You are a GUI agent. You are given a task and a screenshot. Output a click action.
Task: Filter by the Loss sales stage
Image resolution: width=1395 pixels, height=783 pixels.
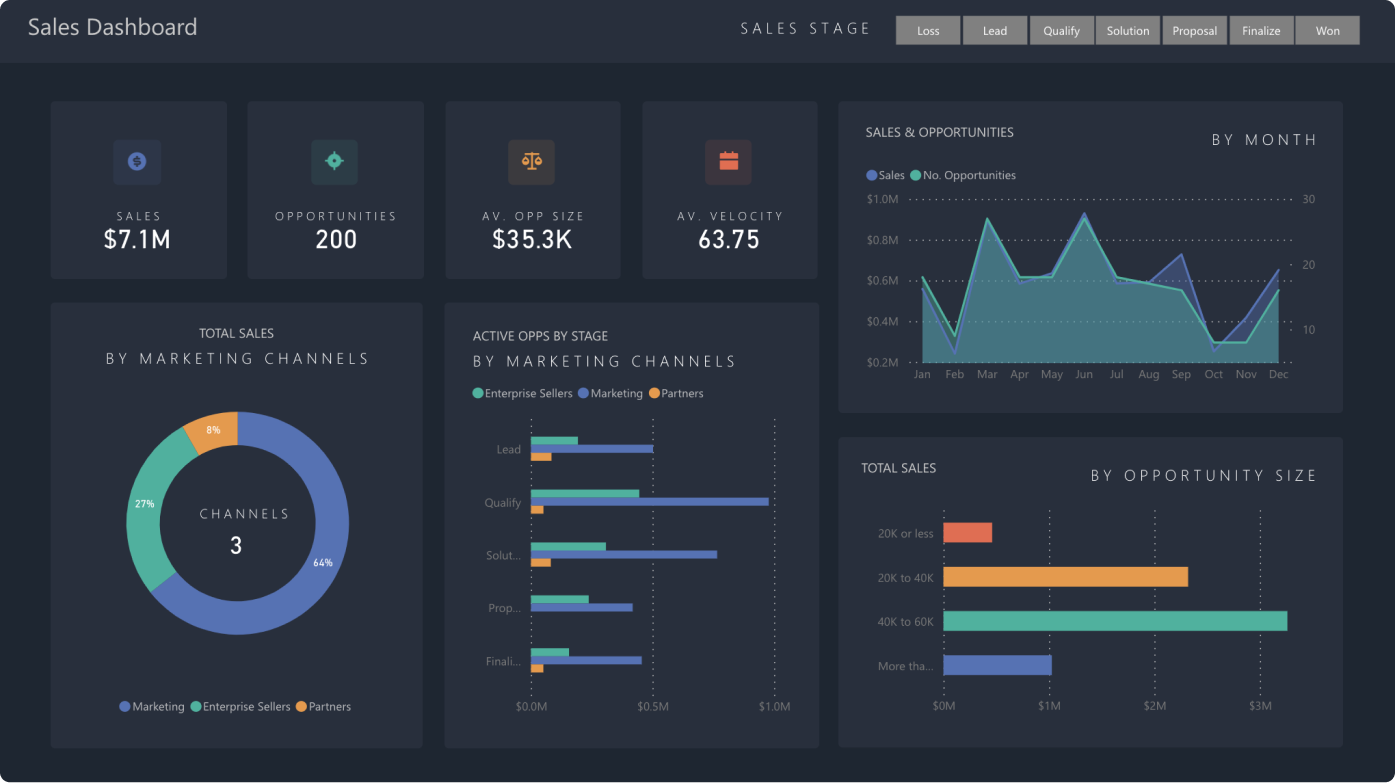[x=927, y=30]
